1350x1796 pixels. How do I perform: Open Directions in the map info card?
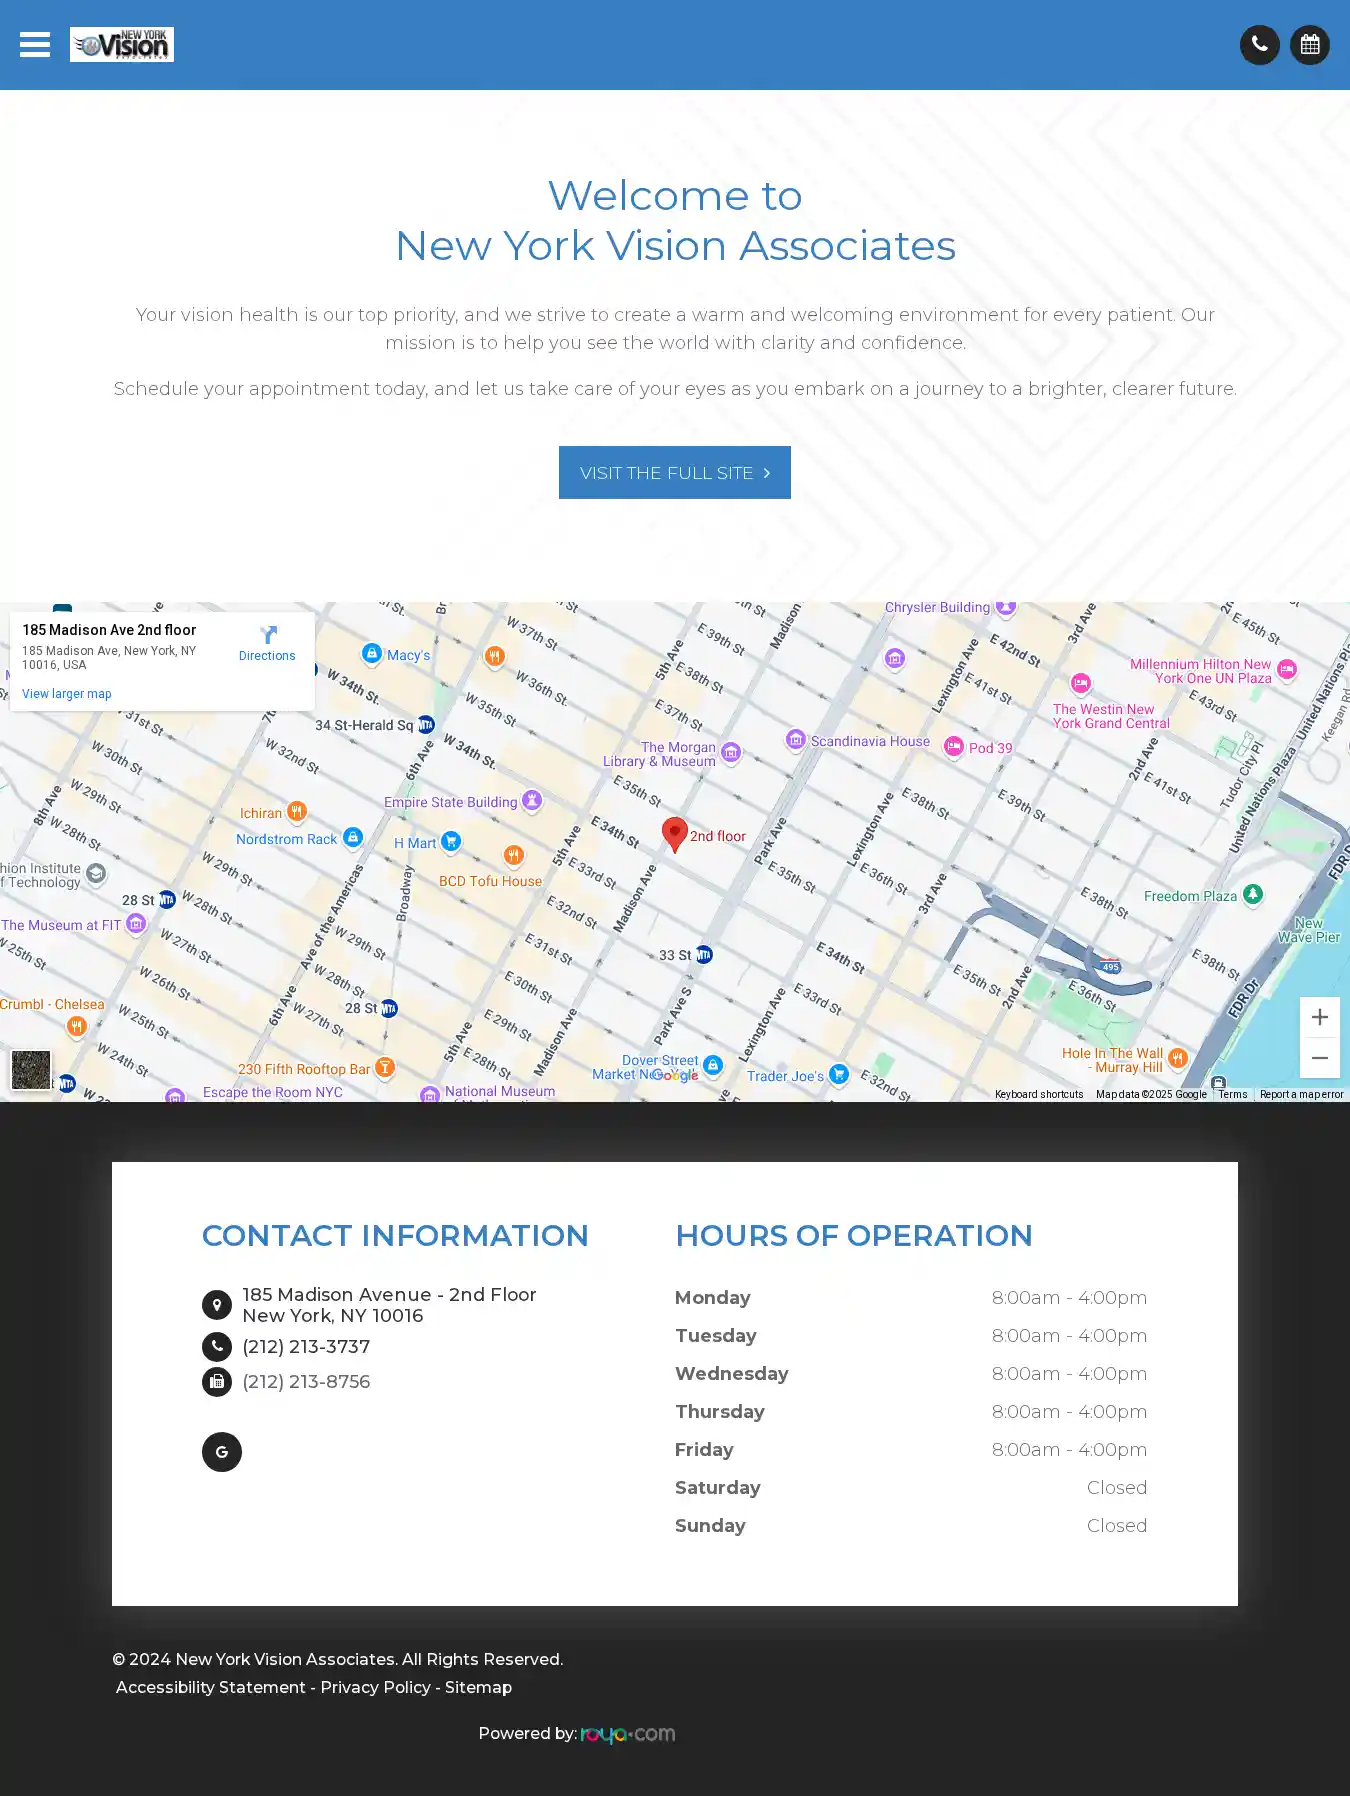[x=267, y=644]
